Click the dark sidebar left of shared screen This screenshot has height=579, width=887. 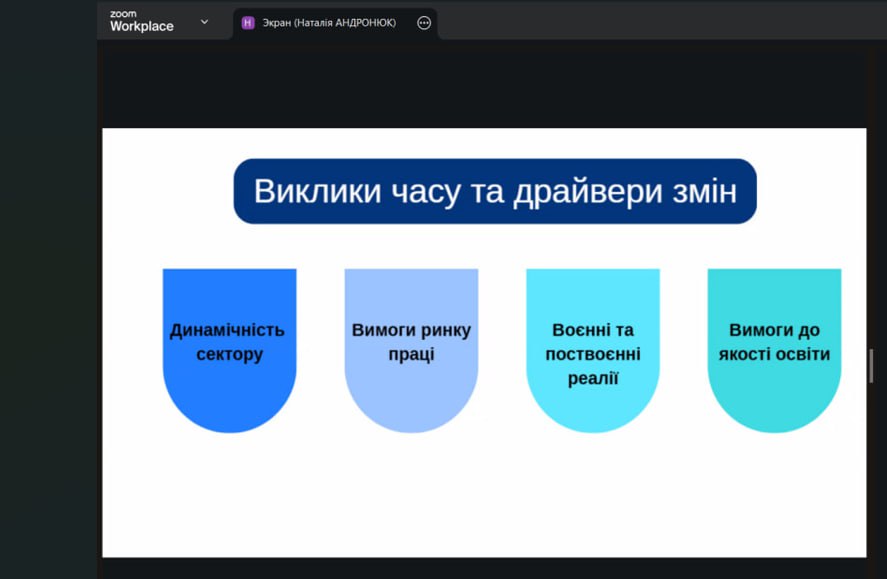48,300
